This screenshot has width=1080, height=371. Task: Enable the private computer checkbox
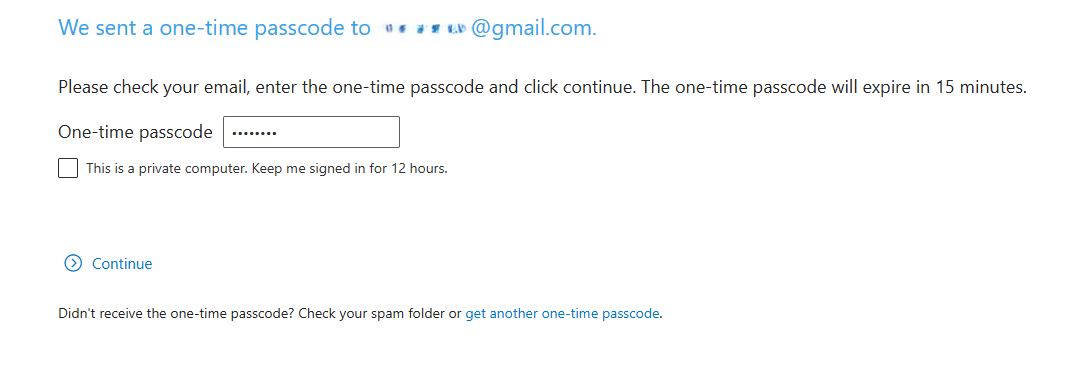[x=68, y=168]
